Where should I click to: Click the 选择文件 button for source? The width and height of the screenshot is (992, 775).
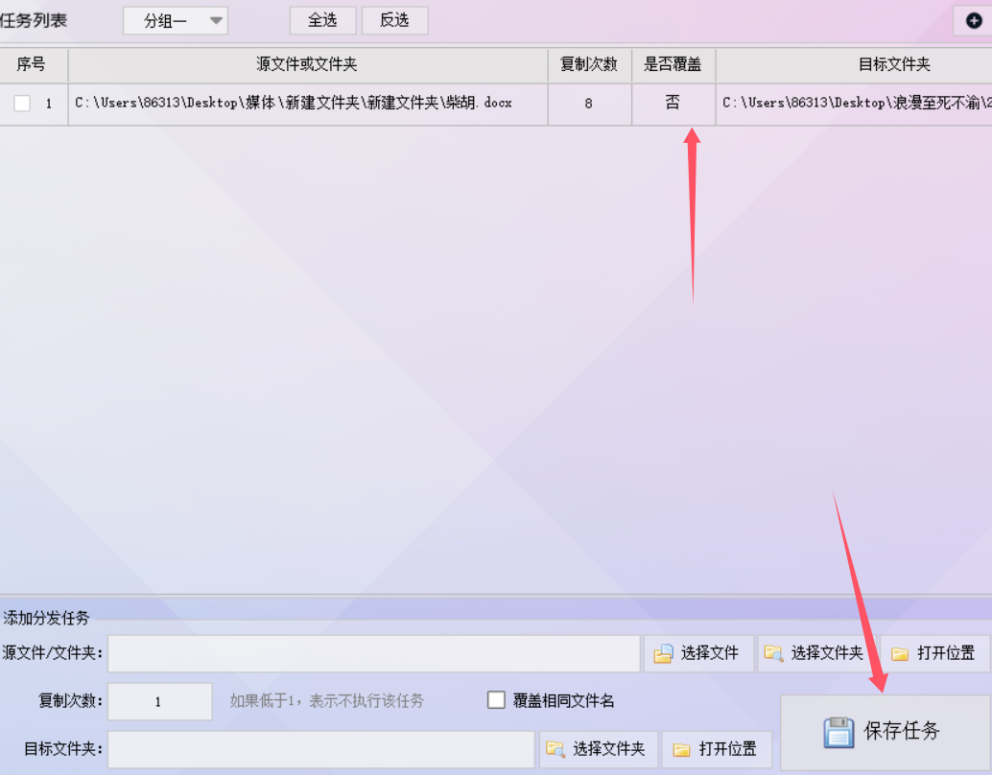point(698,653)
